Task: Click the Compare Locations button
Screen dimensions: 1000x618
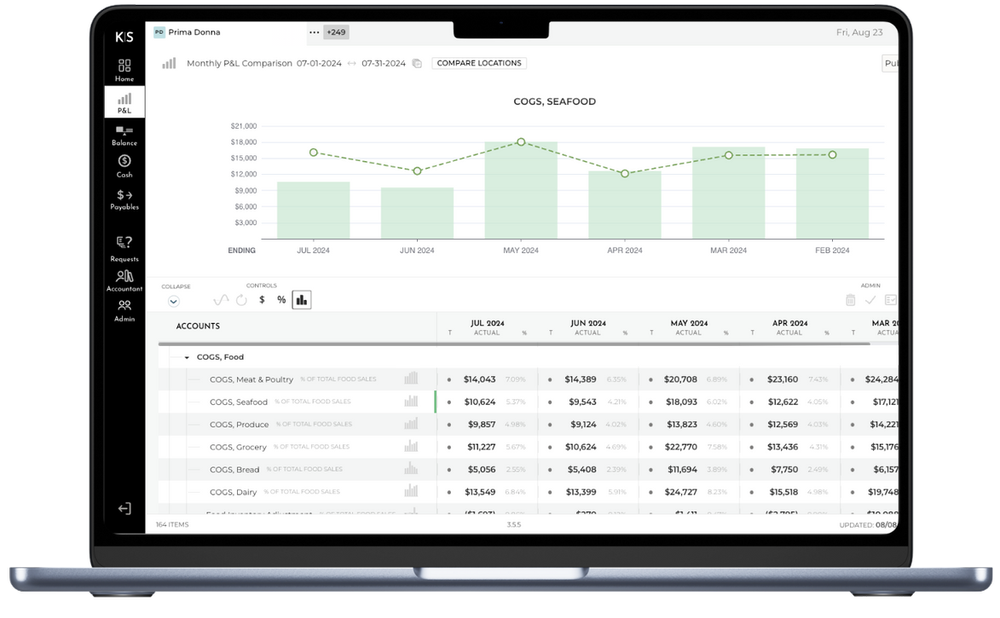Action: click(x=478, y=62)
